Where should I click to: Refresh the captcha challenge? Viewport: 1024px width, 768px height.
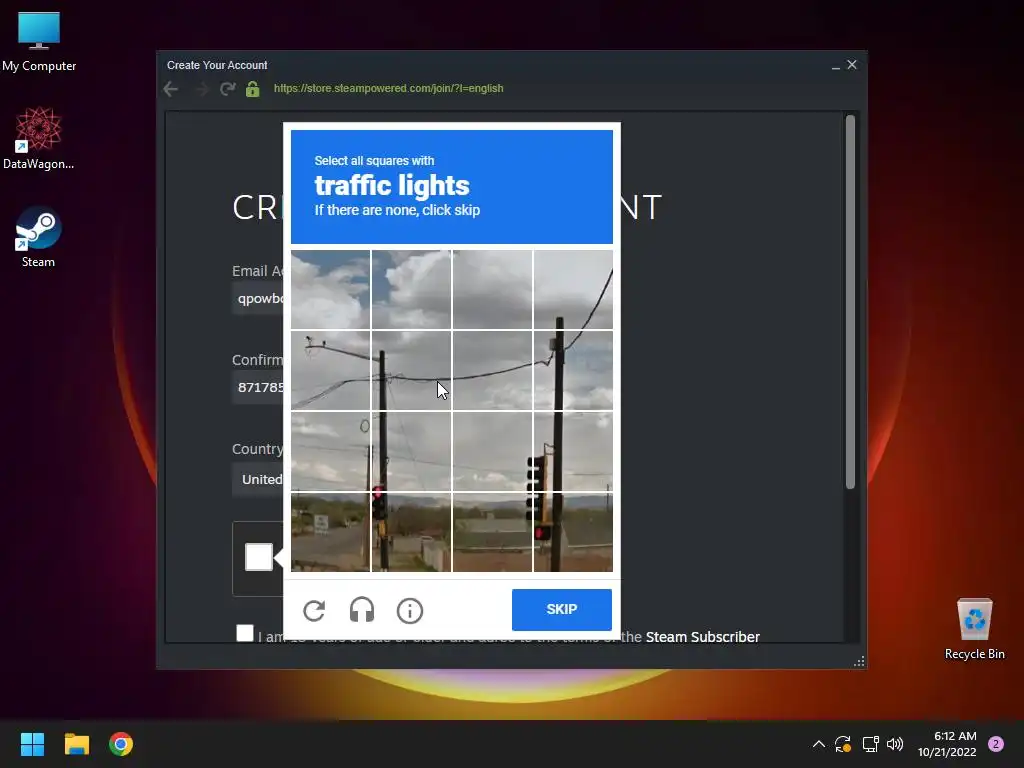point(314,611)
